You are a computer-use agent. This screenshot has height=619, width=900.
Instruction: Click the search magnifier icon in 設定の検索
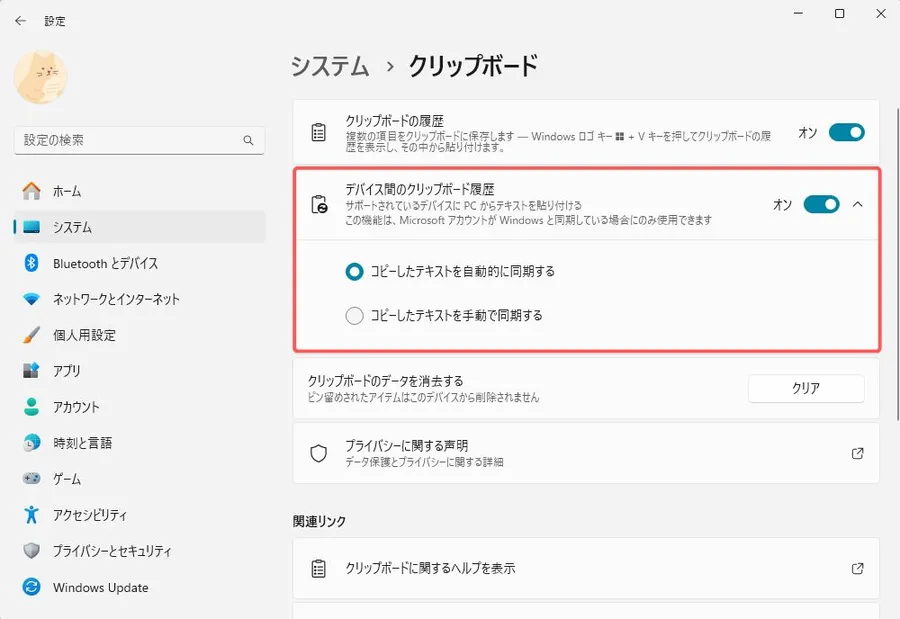(x=248, y=141)
